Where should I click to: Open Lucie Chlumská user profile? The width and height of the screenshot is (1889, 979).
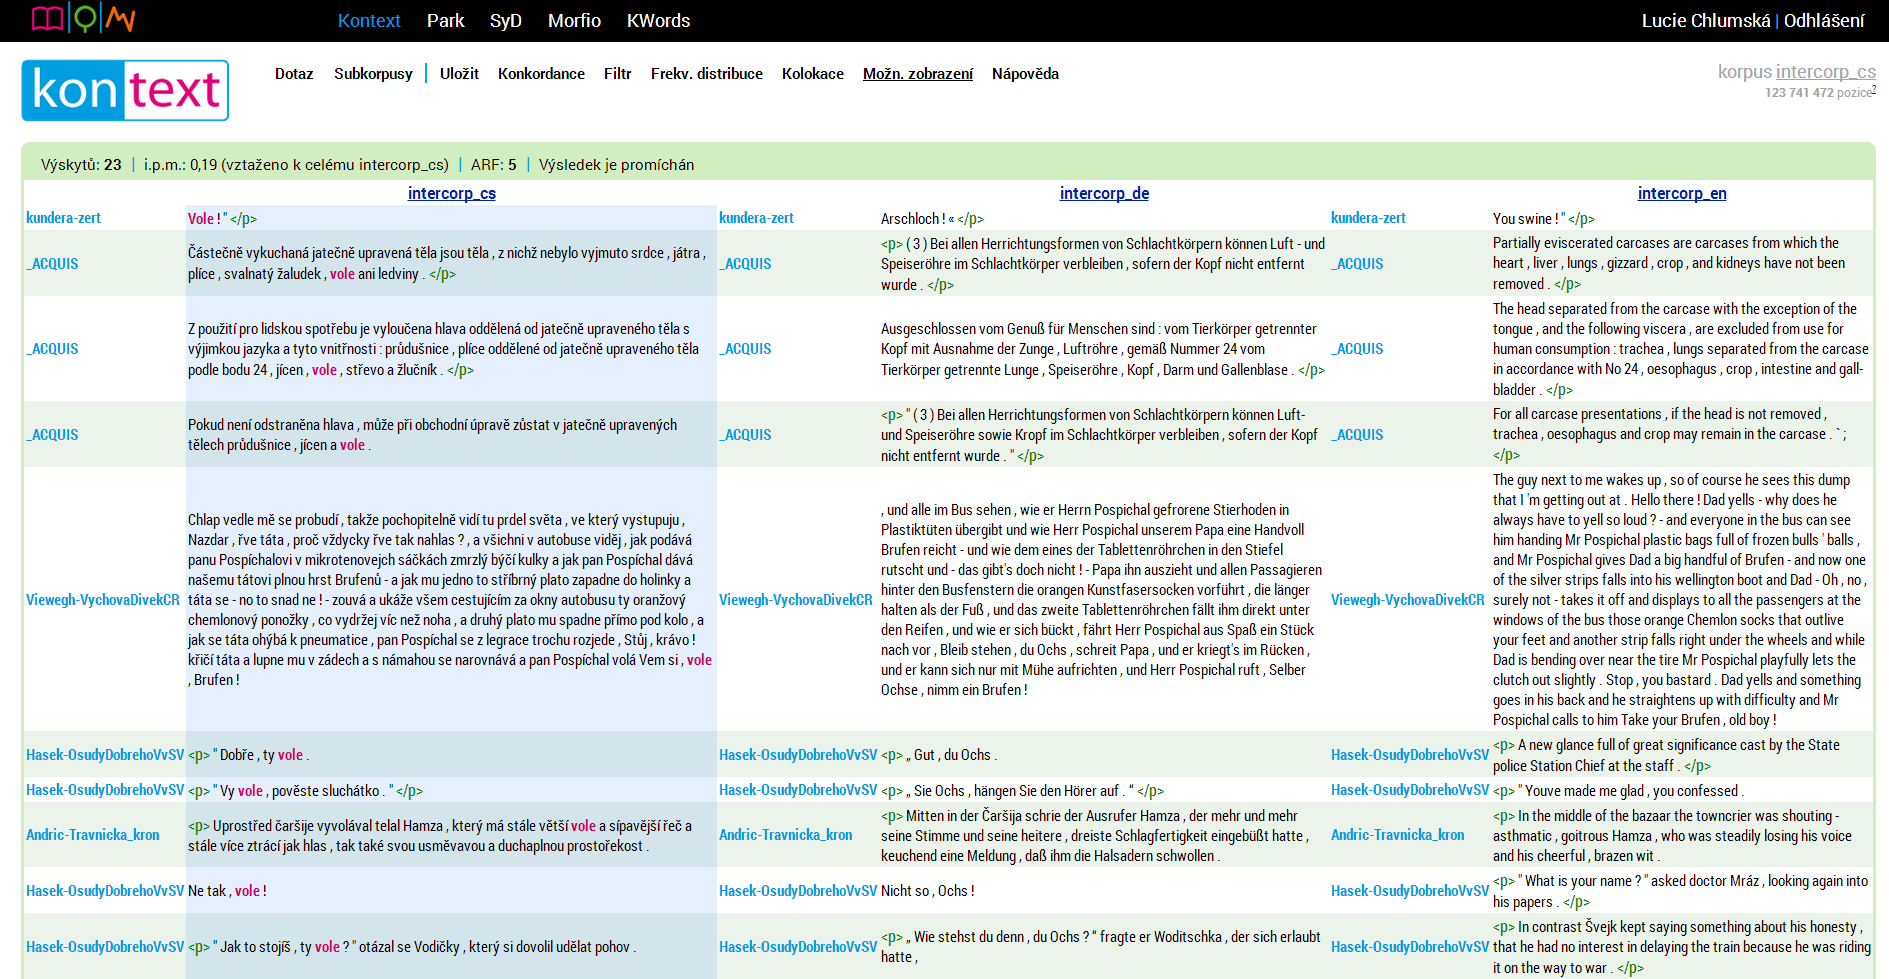pyautogui.click(x=1705, y=21)
